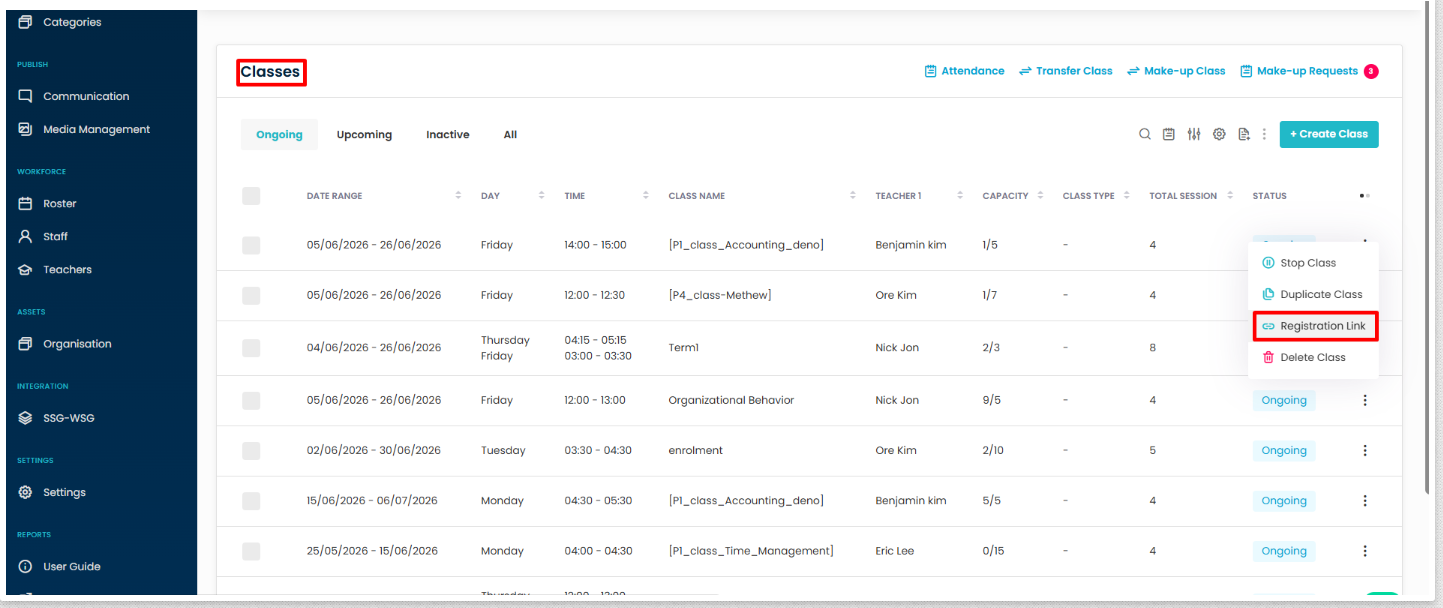Open the SSG-WSG layers icon
The height and width of the screenshot is (608, 1443).
point(25,418)
